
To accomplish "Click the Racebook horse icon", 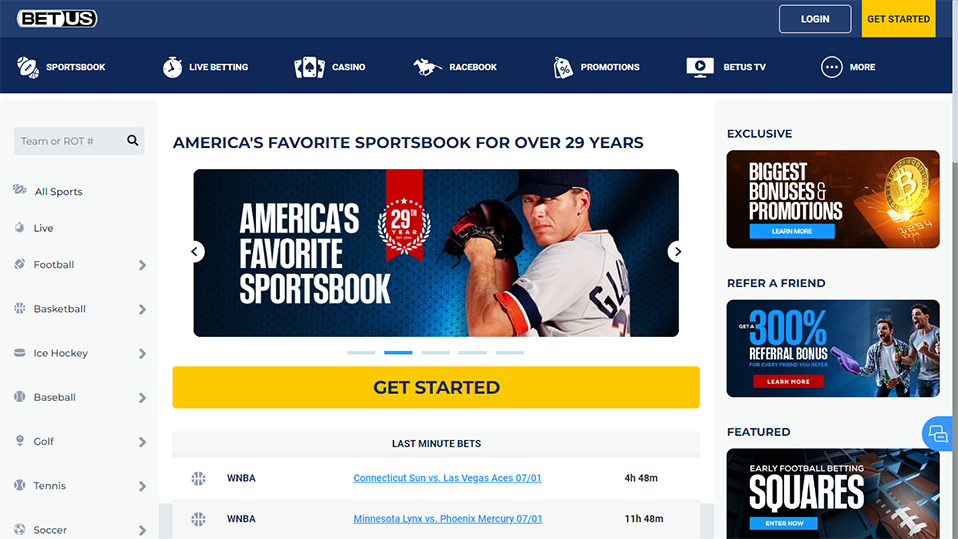I will click(427, 67).
